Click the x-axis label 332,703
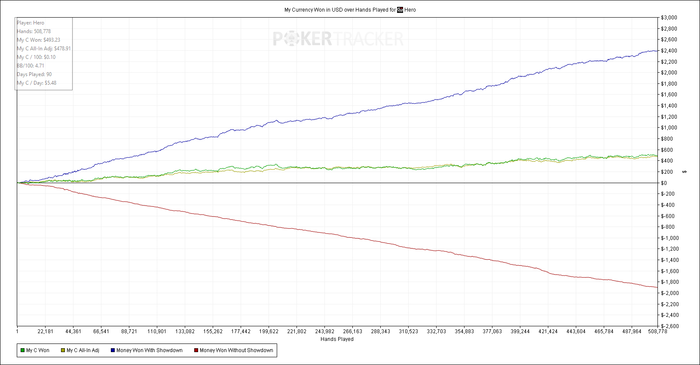The height and width of the screenshot is (365, 700). pyautogui.click(x=436, y=332)
